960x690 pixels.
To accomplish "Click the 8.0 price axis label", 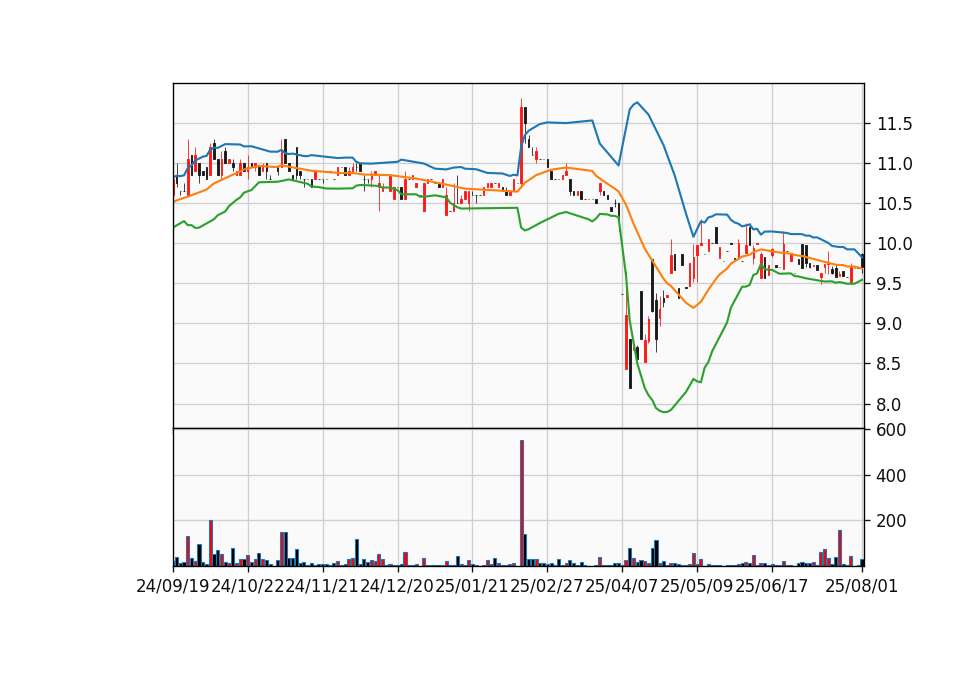I will [x=890, y=405].
